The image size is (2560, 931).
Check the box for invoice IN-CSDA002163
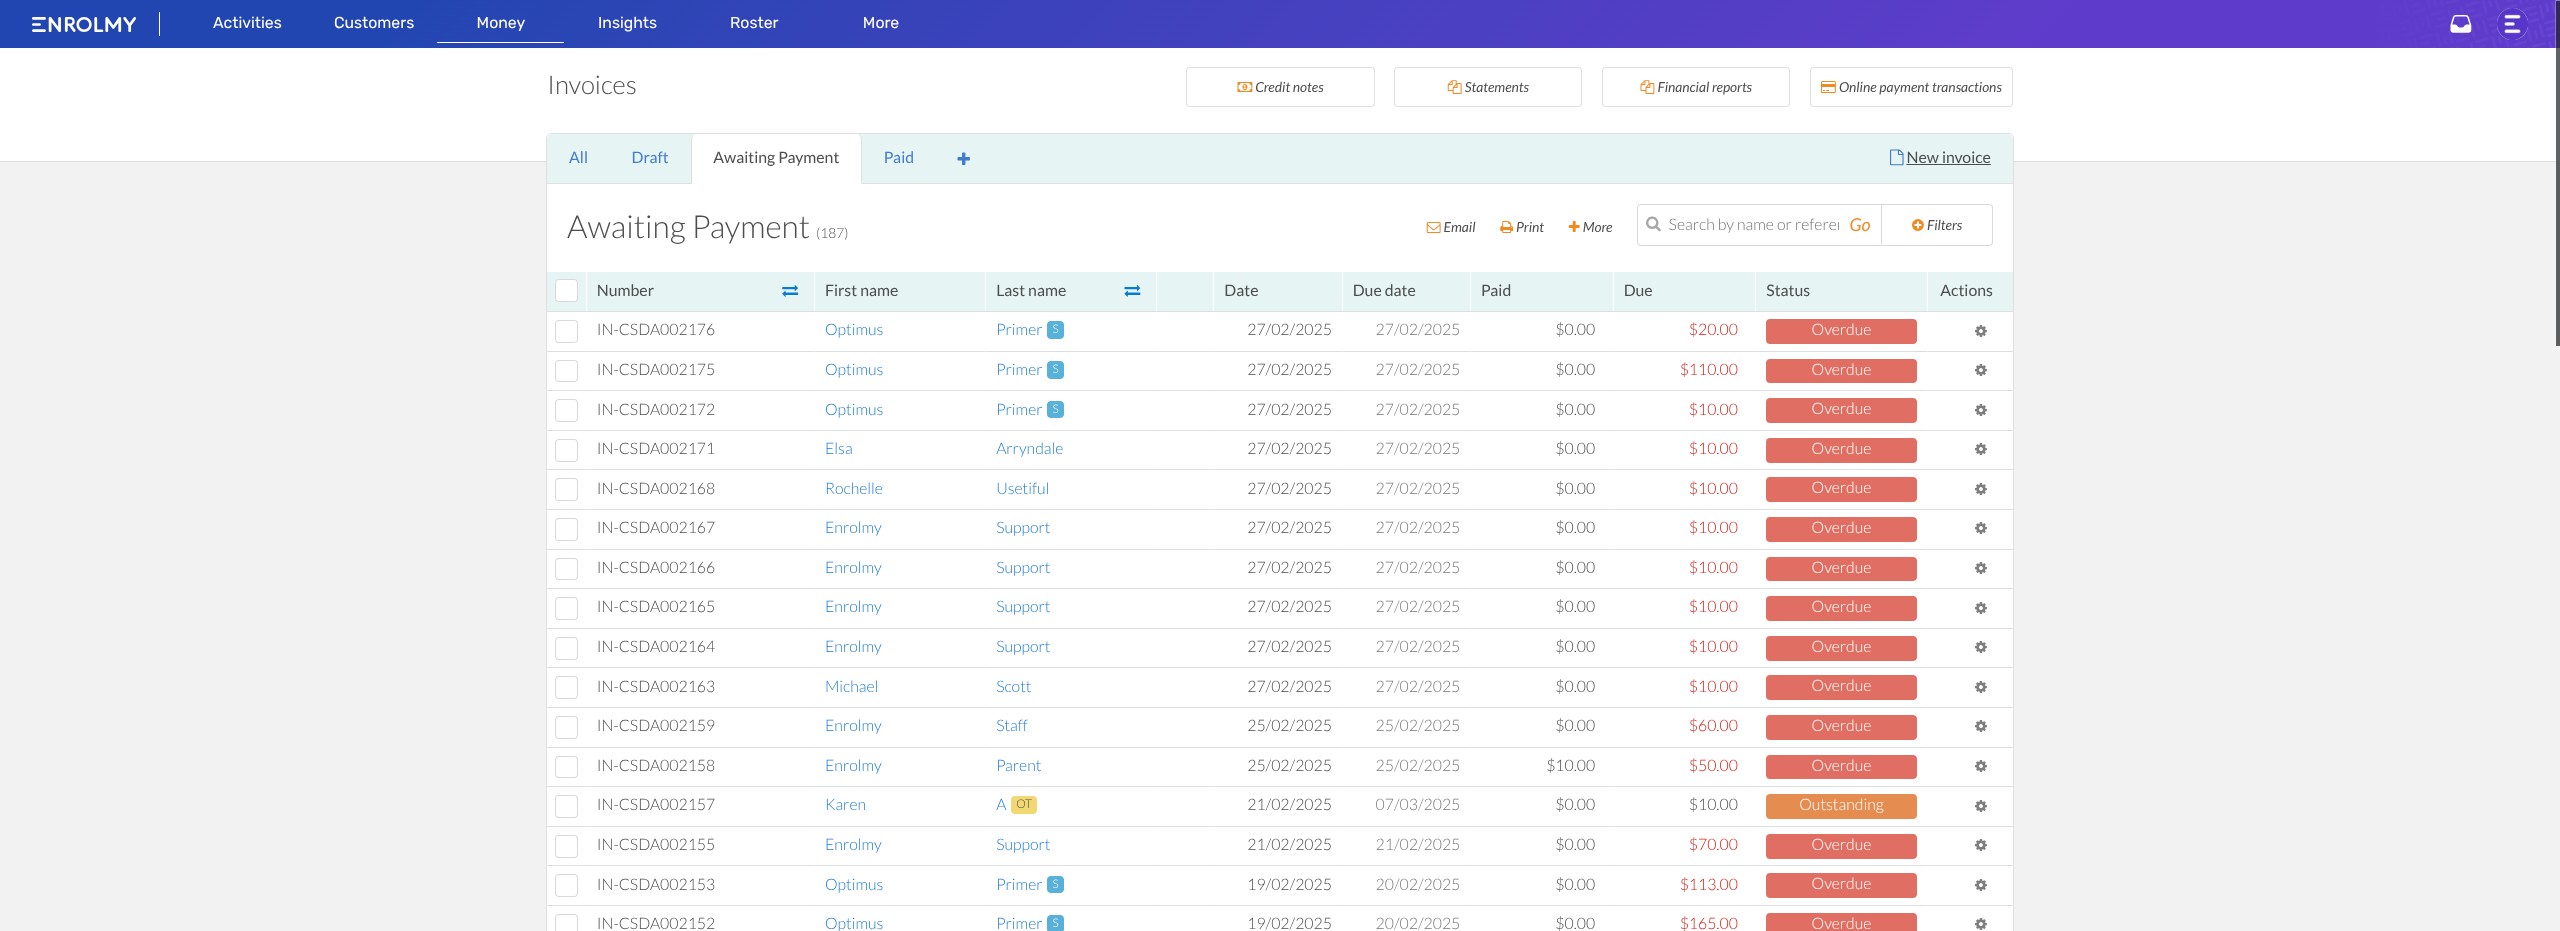pyautogui.click(x=566, y=687)
